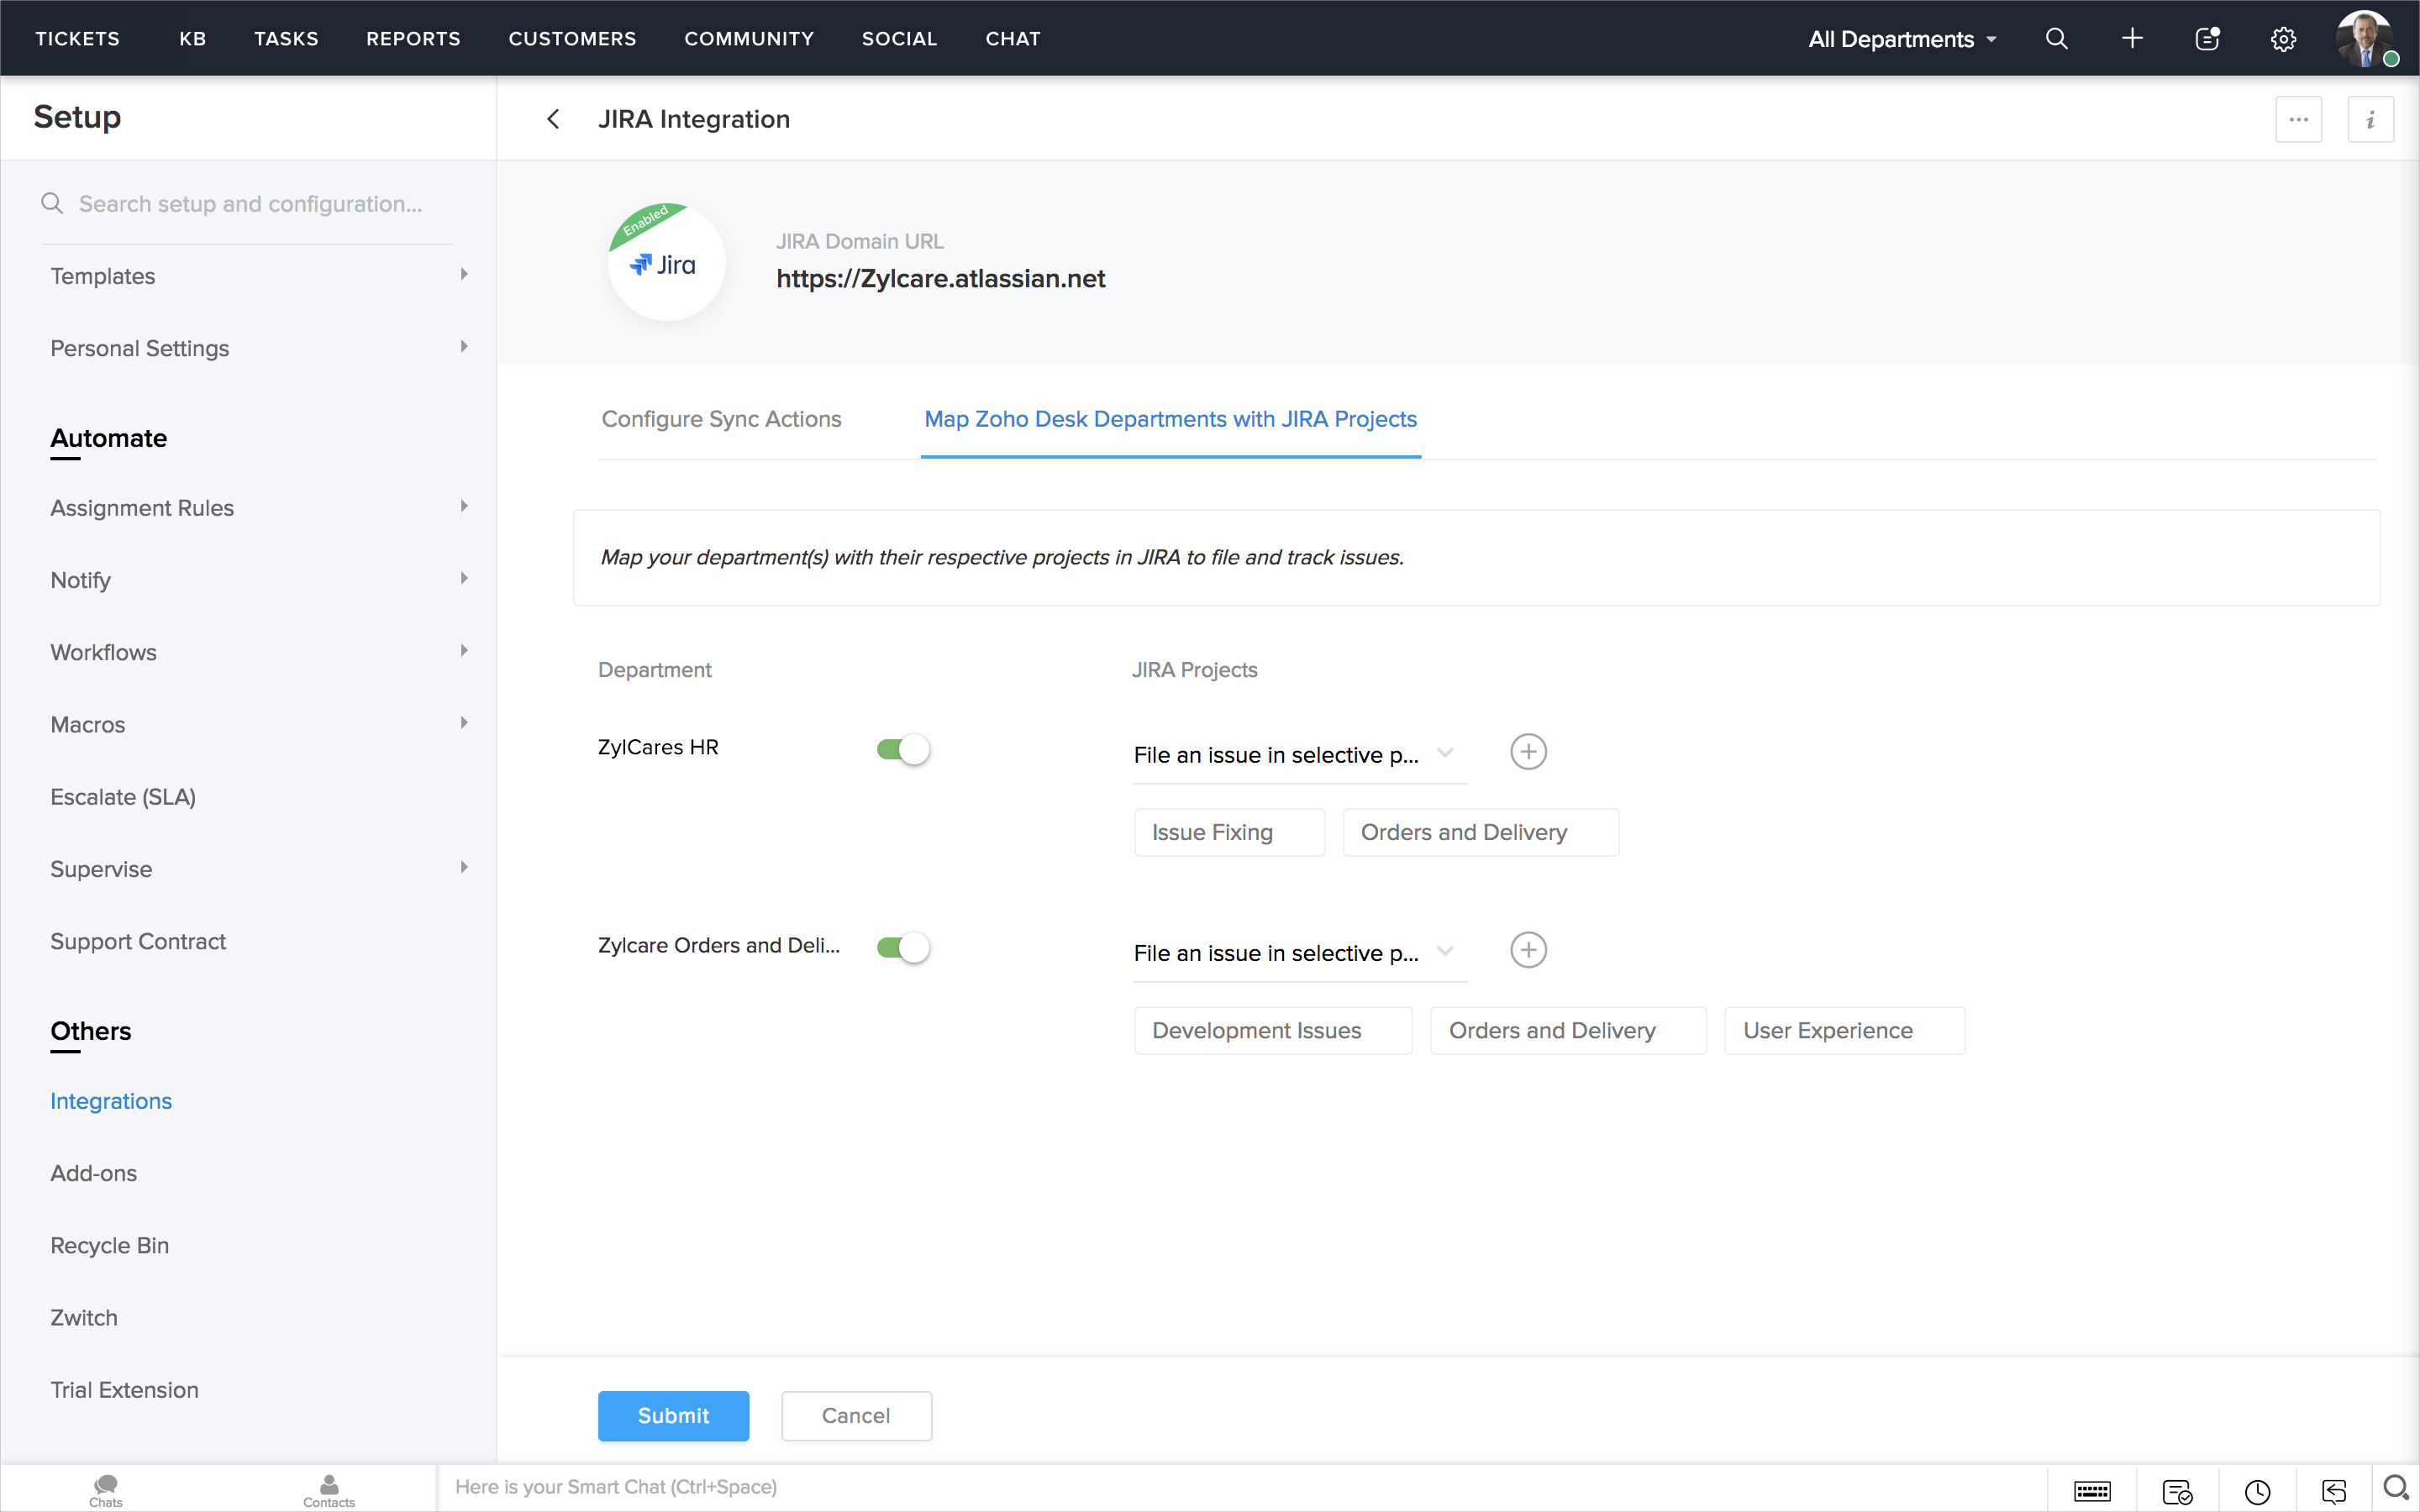Image resolution: width=2420 pixels, height=1512 pixels.
Task: Click the plus quick-create icon in top bar
Action: [2131, 39]
